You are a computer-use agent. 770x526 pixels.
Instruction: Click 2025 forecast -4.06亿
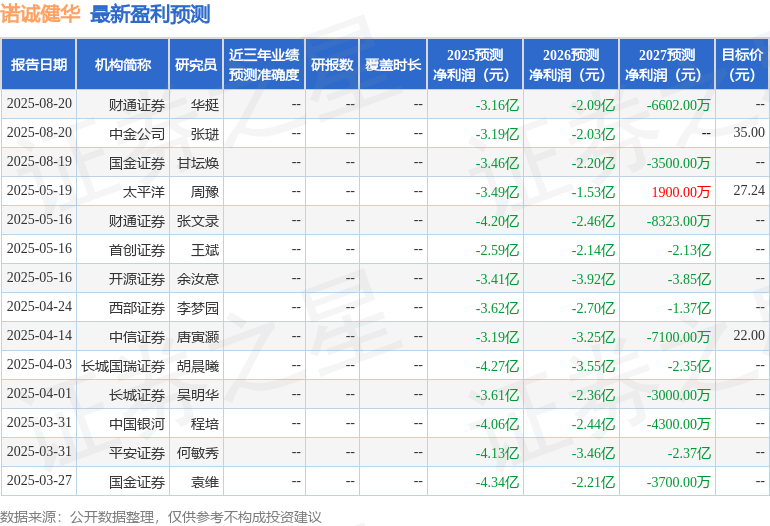point(497,424)
